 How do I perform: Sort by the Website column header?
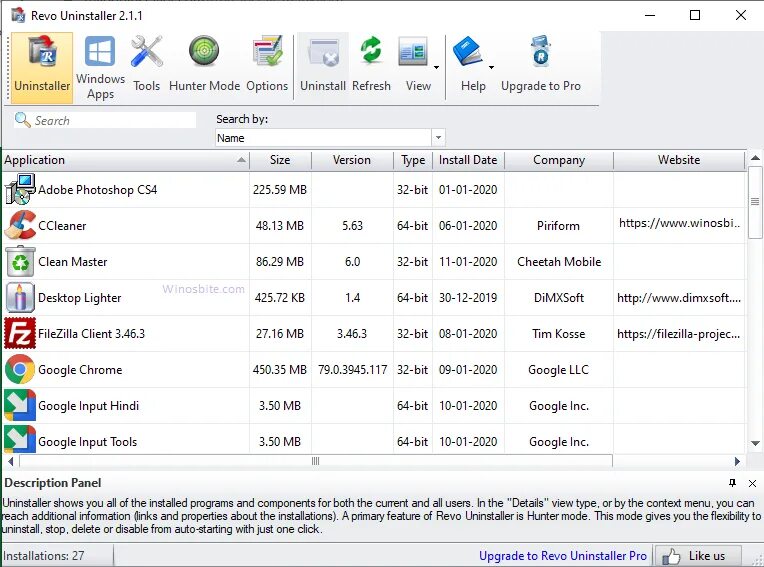point(679,160)
